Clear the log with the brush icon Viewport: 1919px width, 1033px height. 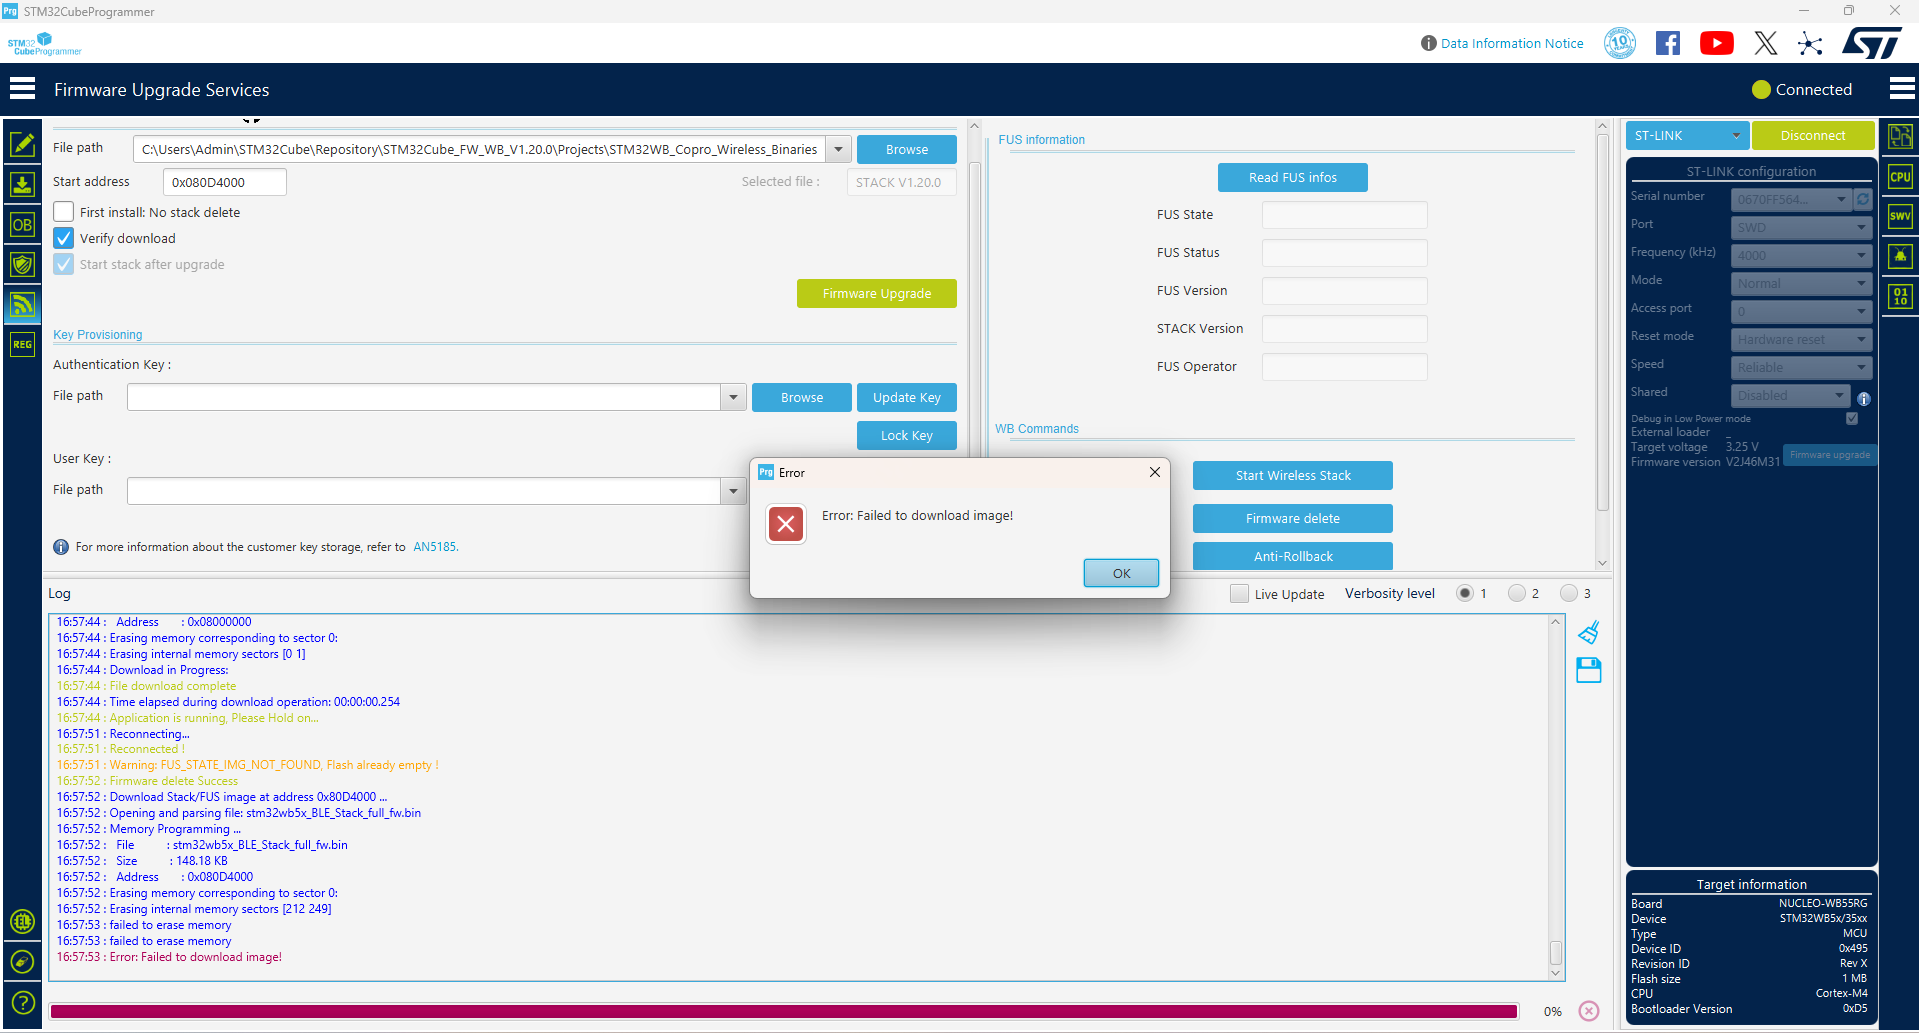tap(1589, 632)
